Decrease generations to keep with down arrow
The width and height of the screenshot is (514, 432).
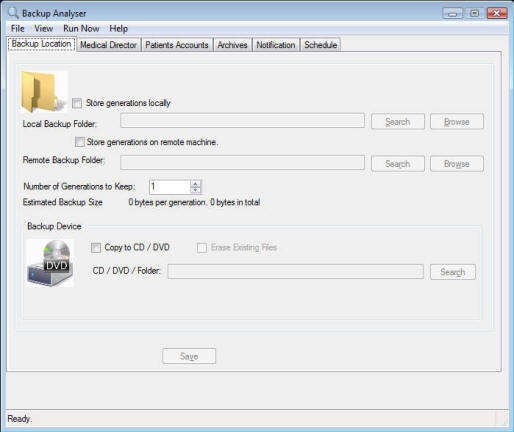[x=195, y=190]
